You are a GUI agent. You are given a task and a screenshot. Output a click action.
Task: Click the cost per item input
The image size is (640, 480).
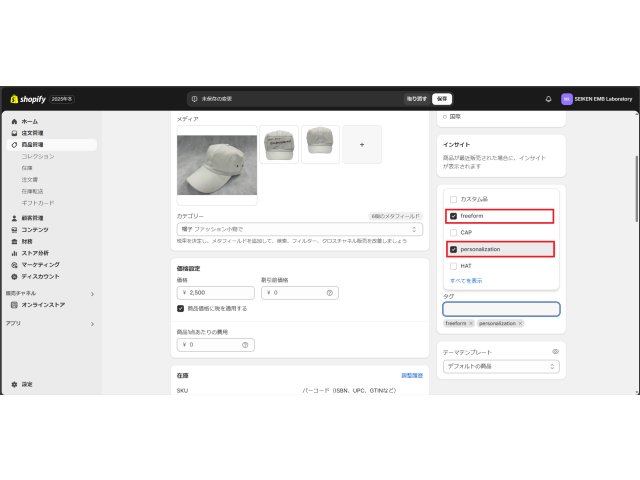[x=216, y=345]
